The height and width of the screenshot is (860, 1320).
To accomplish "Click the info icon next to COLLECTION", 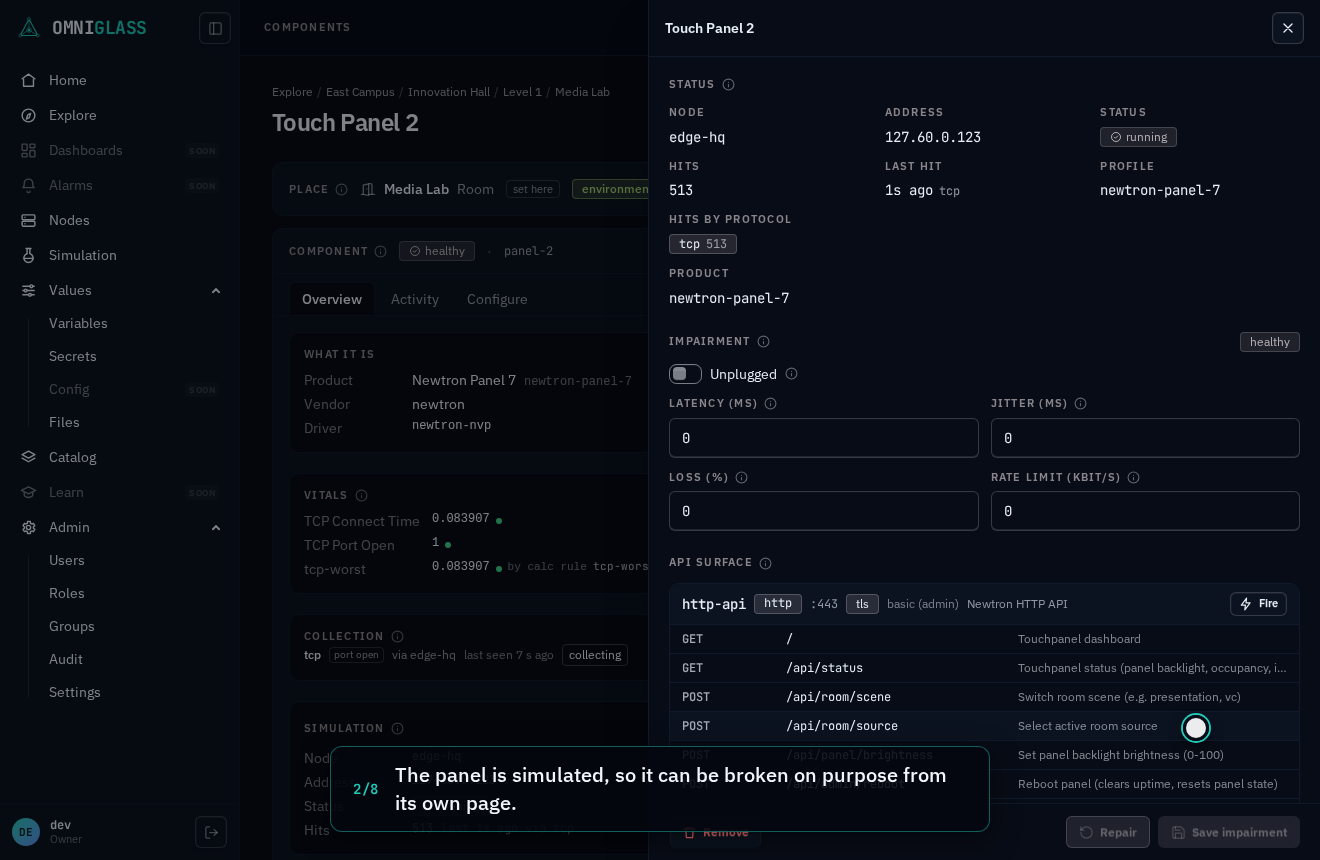I will [x=397, y=637].
